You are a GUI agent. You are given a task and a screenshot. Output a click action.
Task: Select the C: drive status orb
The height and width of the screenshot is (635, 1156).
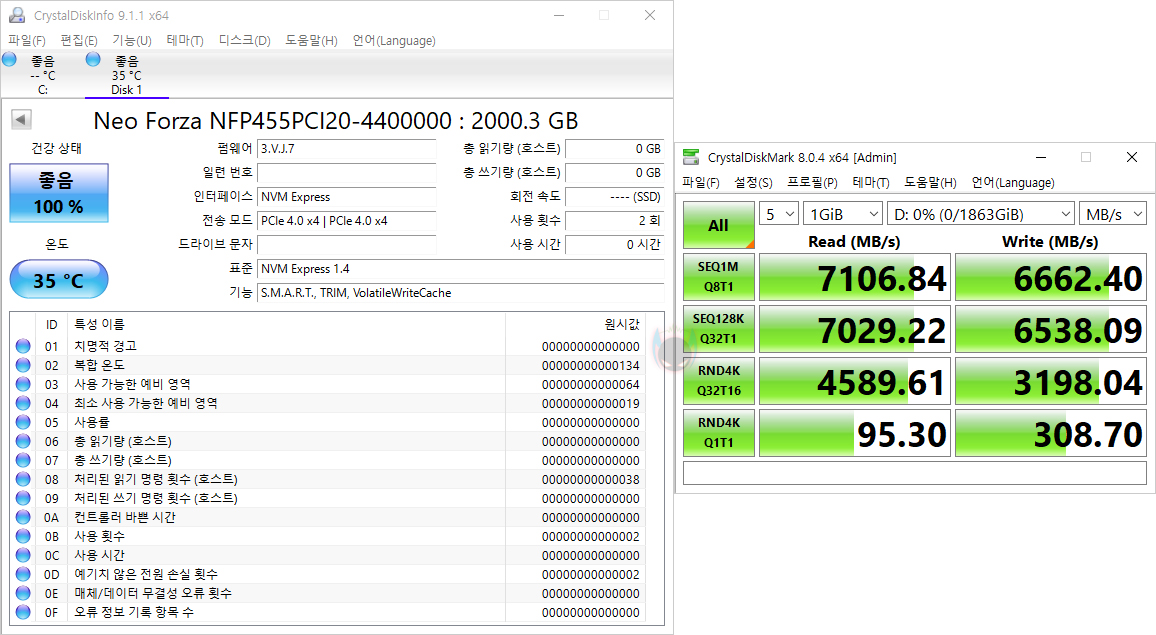pyautogui.click(x=10, y=60)
